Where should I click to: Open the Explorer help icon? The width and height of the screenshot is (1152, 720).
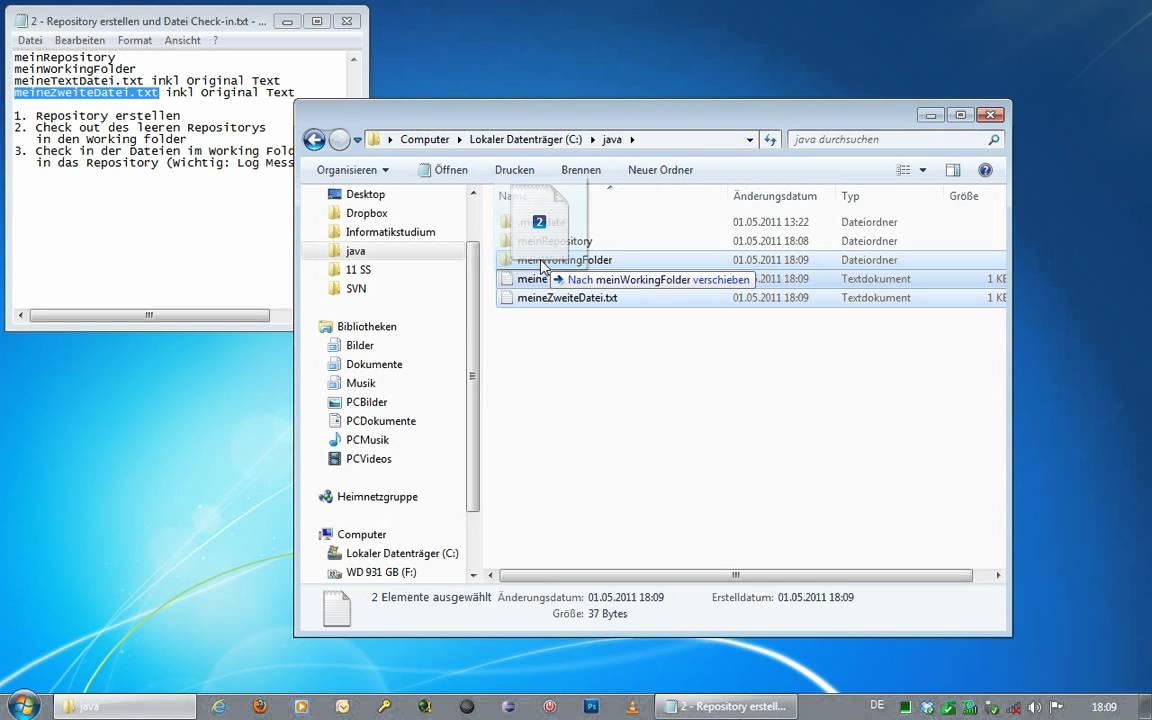click(985, 170)
